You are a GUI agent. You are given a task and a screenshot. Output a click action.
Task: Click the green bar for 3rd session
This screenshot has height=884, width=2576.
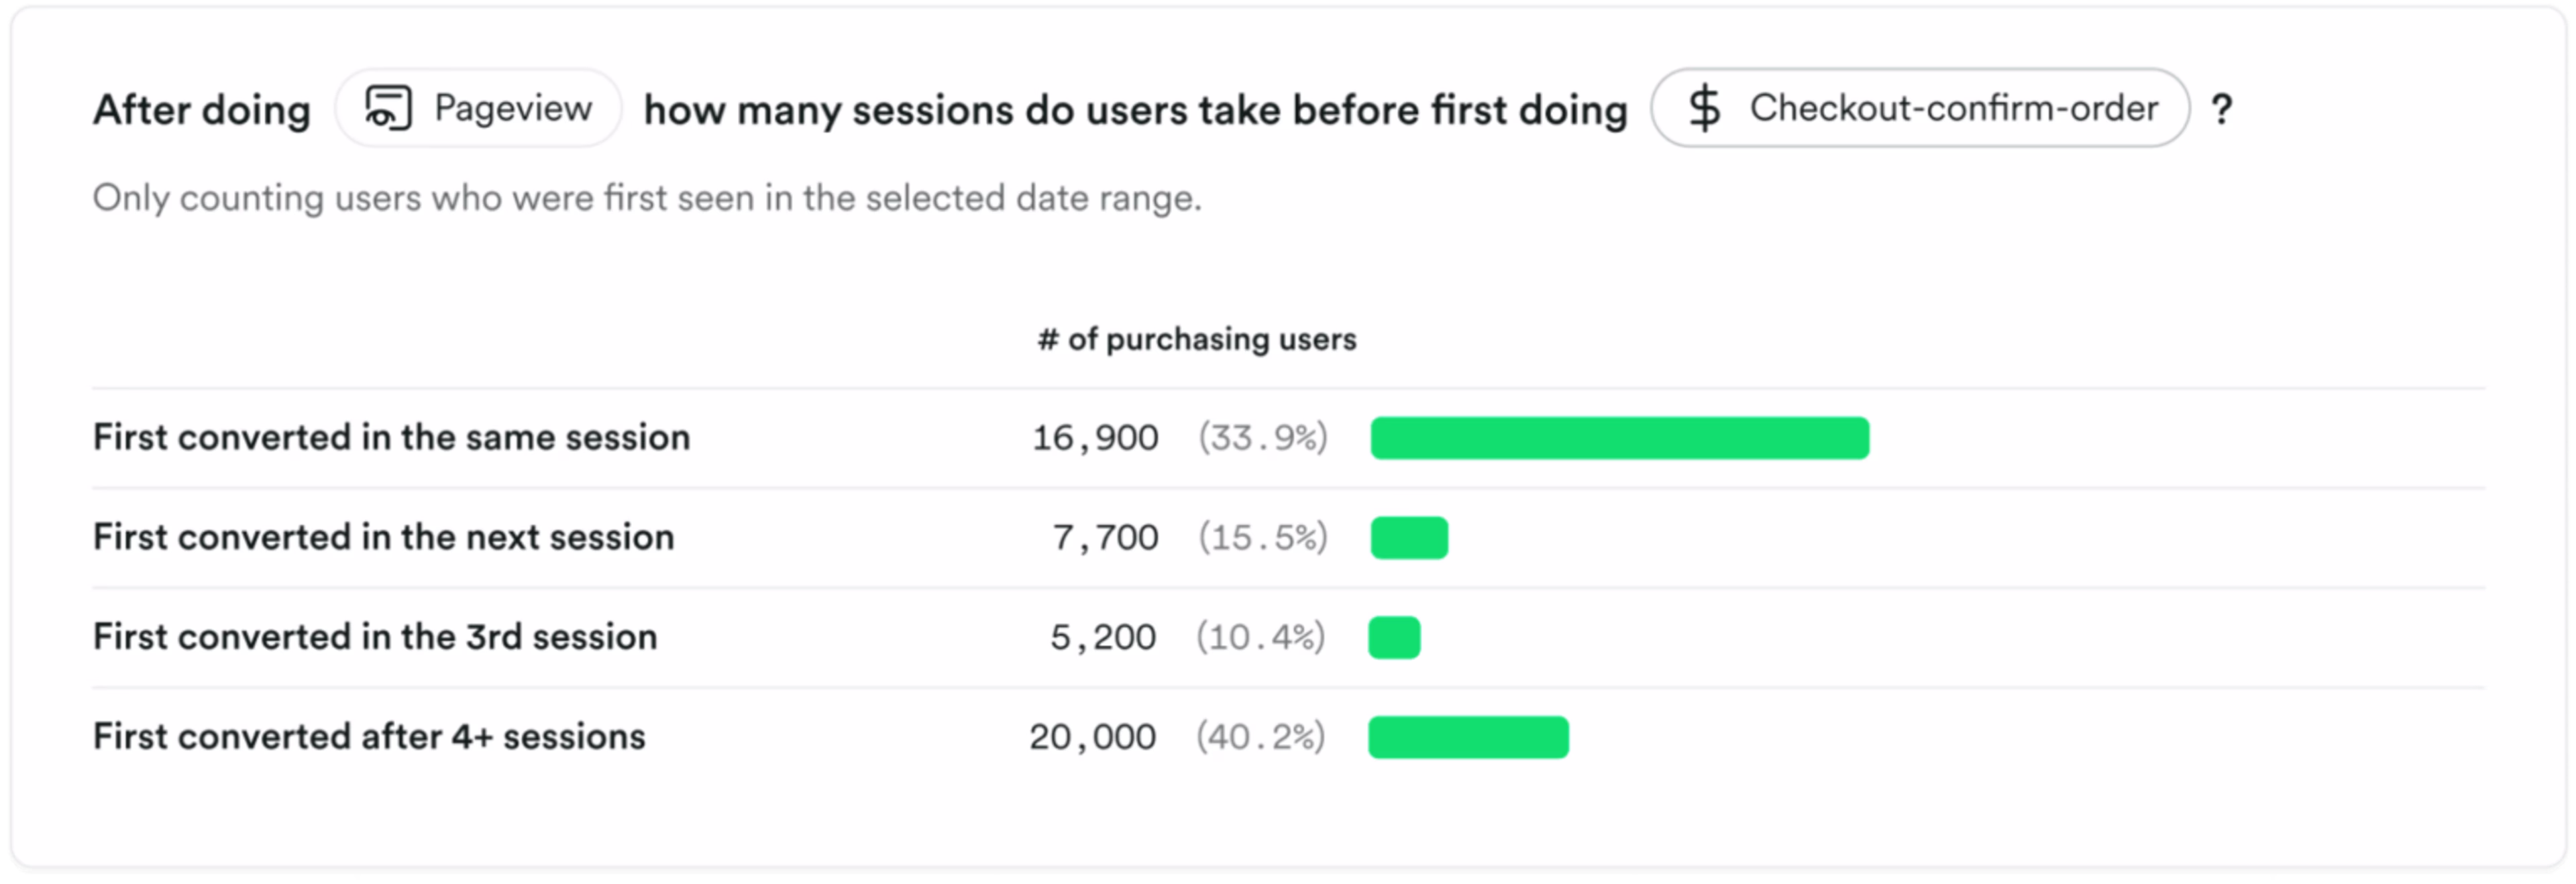click(1394, 637)
